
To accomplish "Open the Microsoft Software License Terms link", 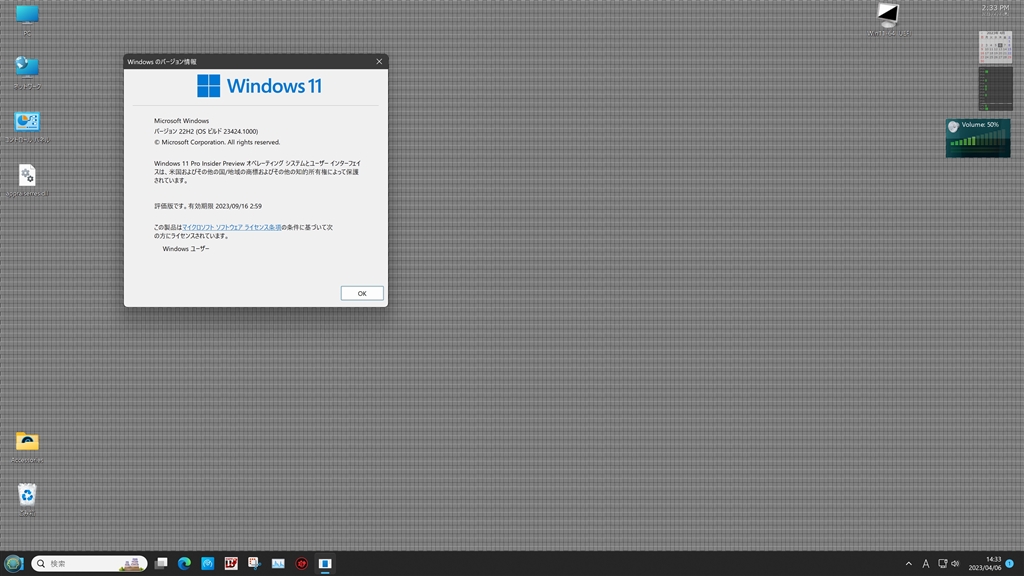I will click(x=231, y=227).
